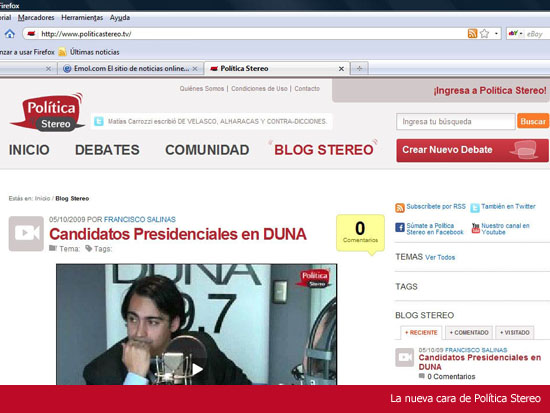Play the Candidatos Presidenciales video
Screen dimensions: 550x413
(x=197, y=368)
